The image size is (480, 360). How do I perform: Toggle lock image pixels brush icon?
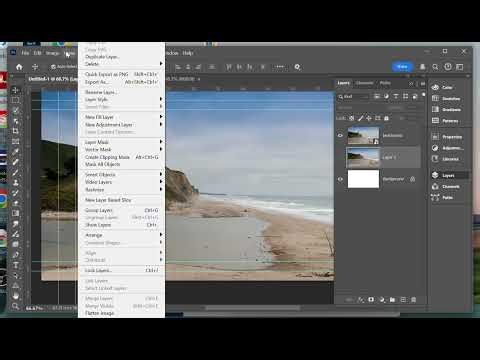pos(360,118)
